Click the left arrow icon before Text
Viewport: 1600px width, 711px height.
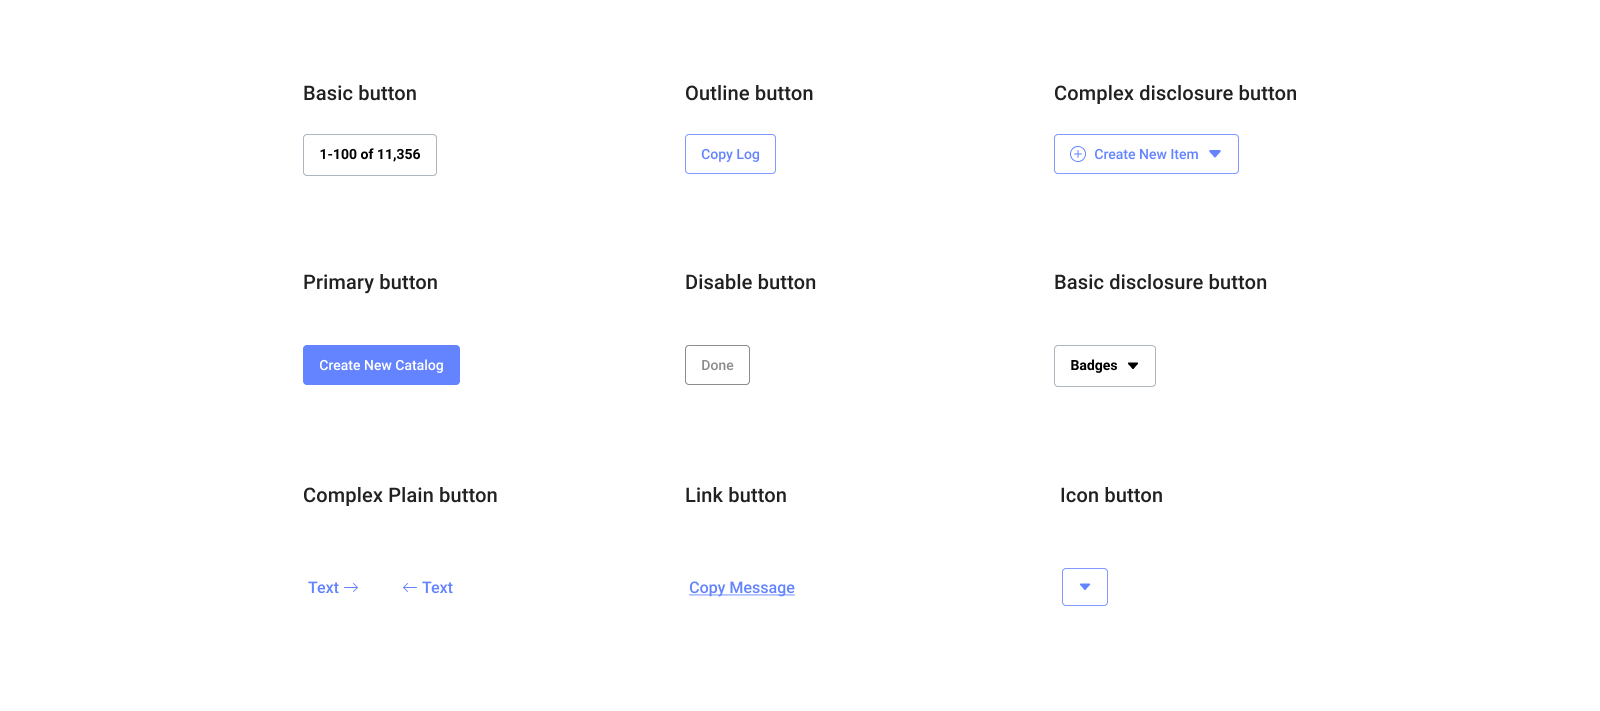[x=409, y=588]
